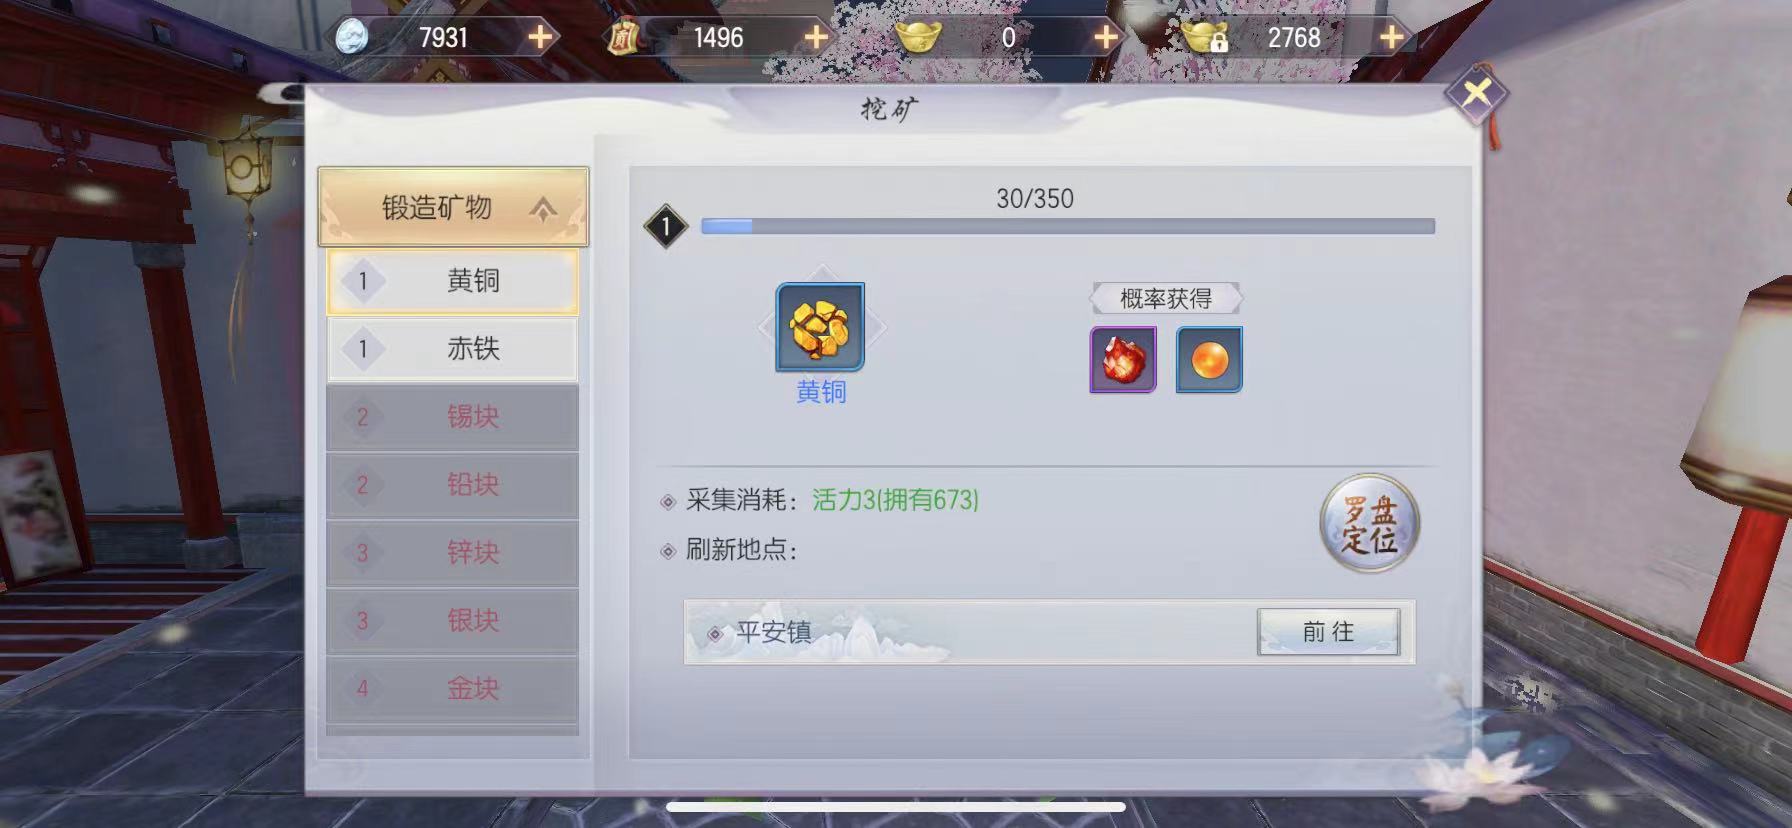Image resolution: width=1792 pixels, height=828 pixels.
Task: Add gold ingots with the plus next to 0
Action: (1105, 38)
